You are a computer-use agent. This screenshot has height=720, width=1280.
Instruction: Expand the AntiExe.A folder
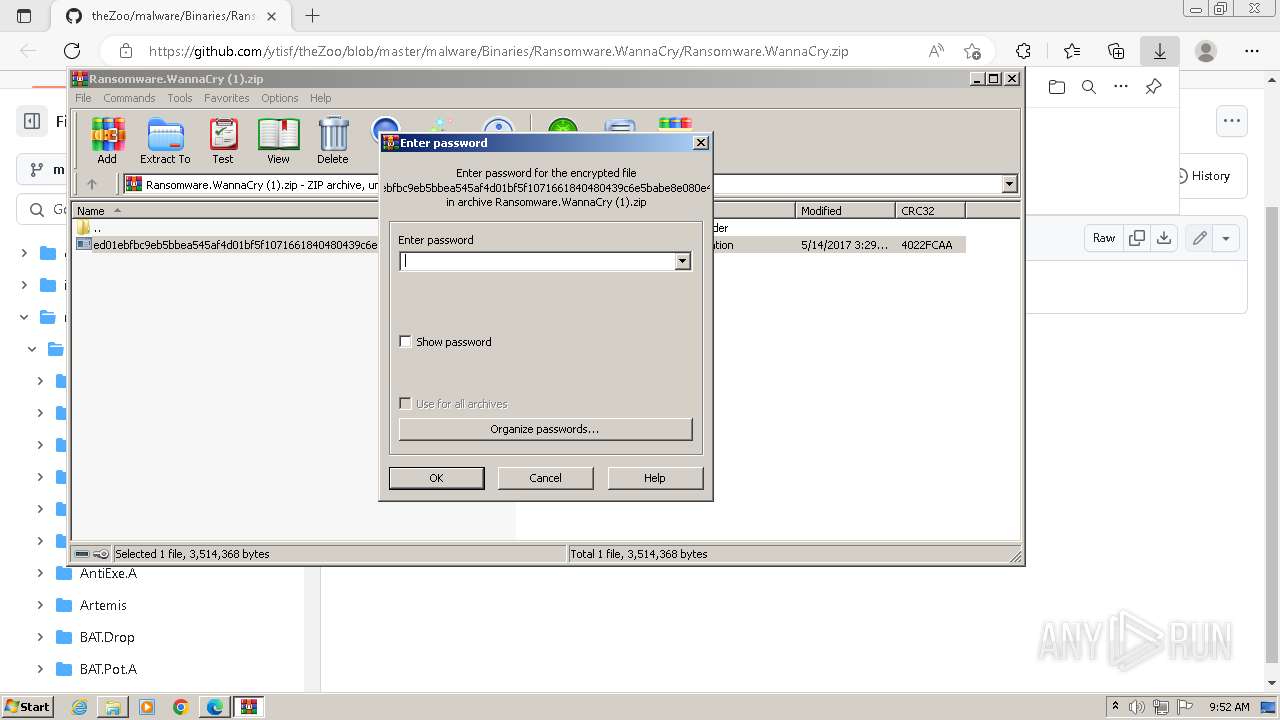point(40,573)
